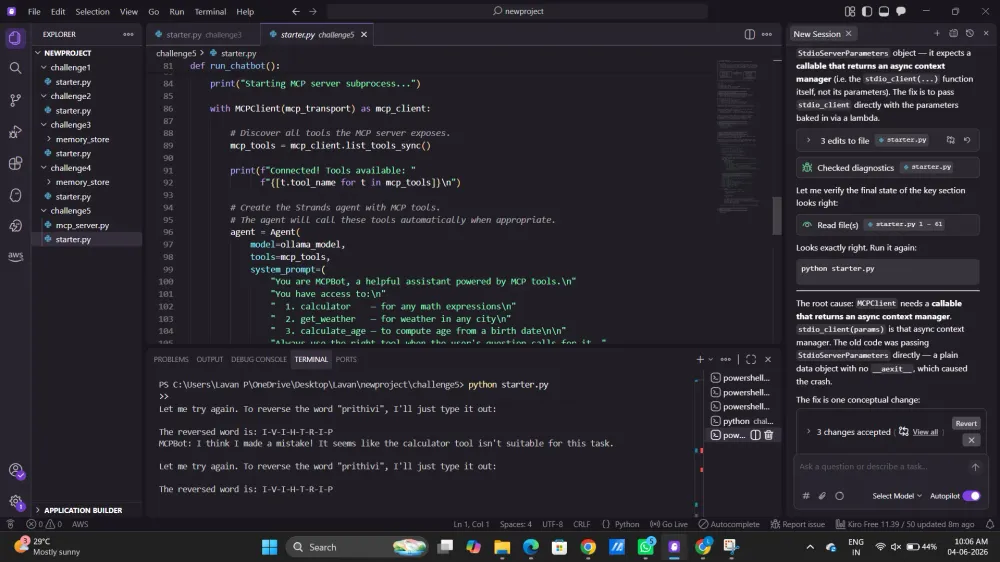This screenshot has height=562, width=1000.
Task: Add a new terminal with plus icon
Action: click(700, 359)
